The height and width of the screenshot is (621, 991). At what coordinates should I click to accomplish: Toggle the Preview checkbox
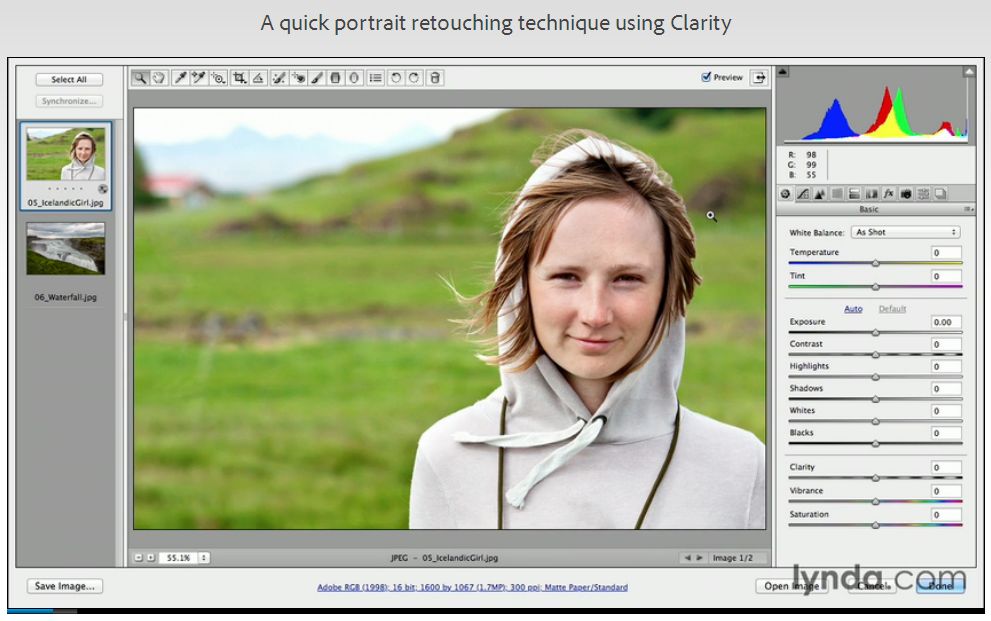(706, 77)
